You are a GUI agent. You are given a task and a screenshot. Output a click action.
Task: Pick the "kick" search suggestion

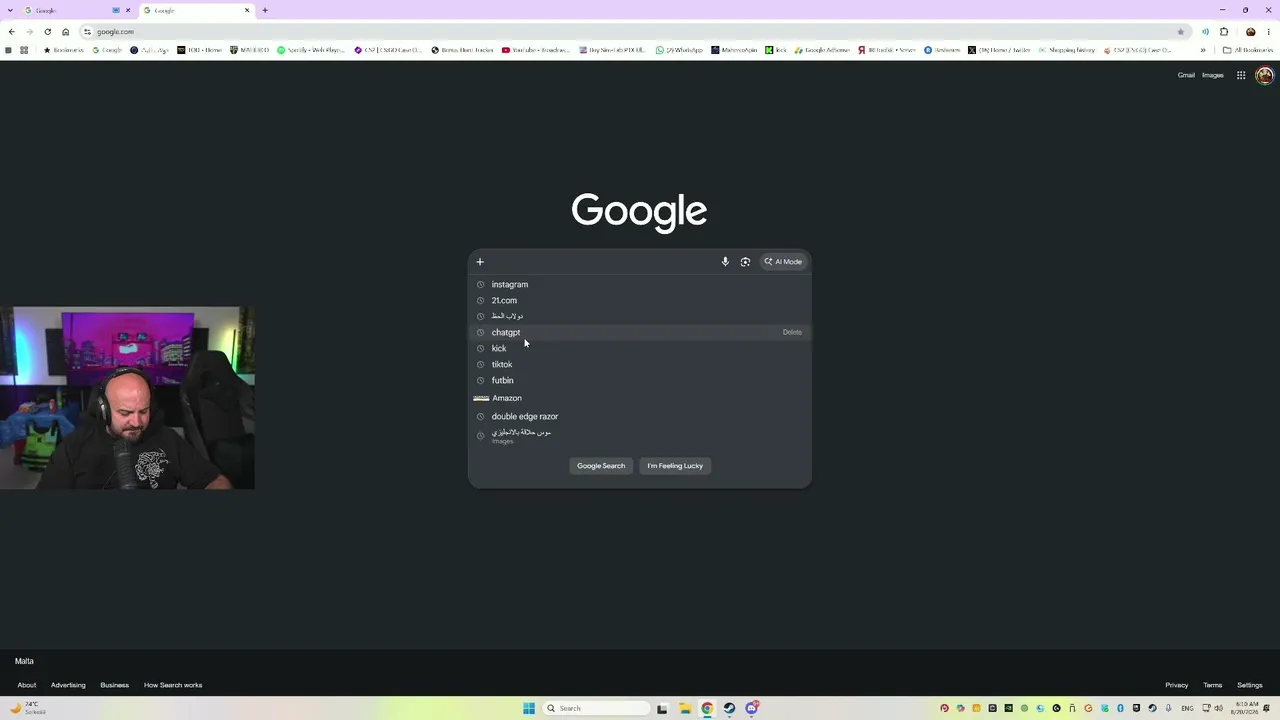pyautogui.click(x=640, y=348)
